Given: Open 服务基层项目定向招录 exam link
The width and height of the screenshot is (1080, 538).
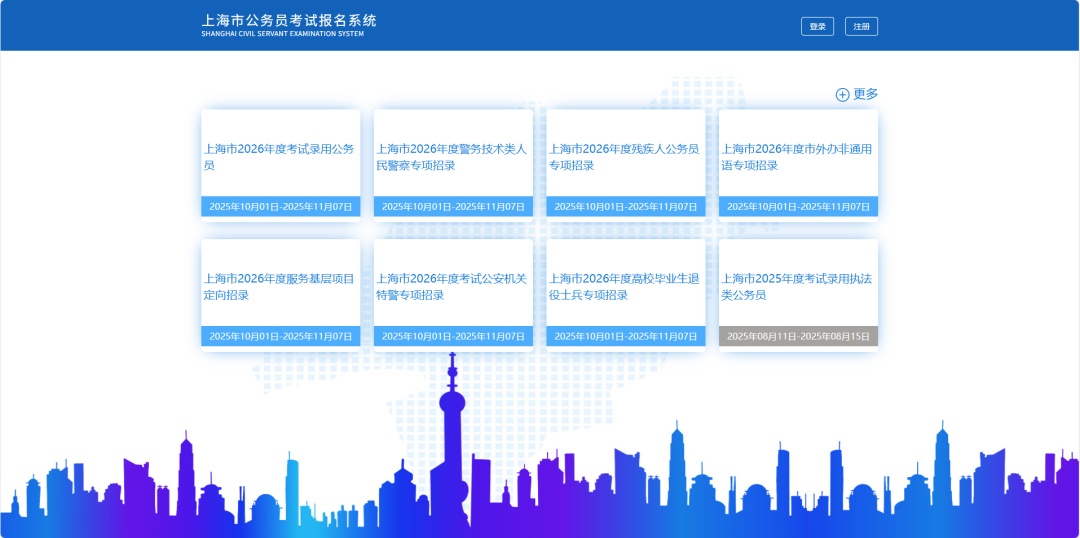Looking at the screenshot, I should tap(280, 287).
